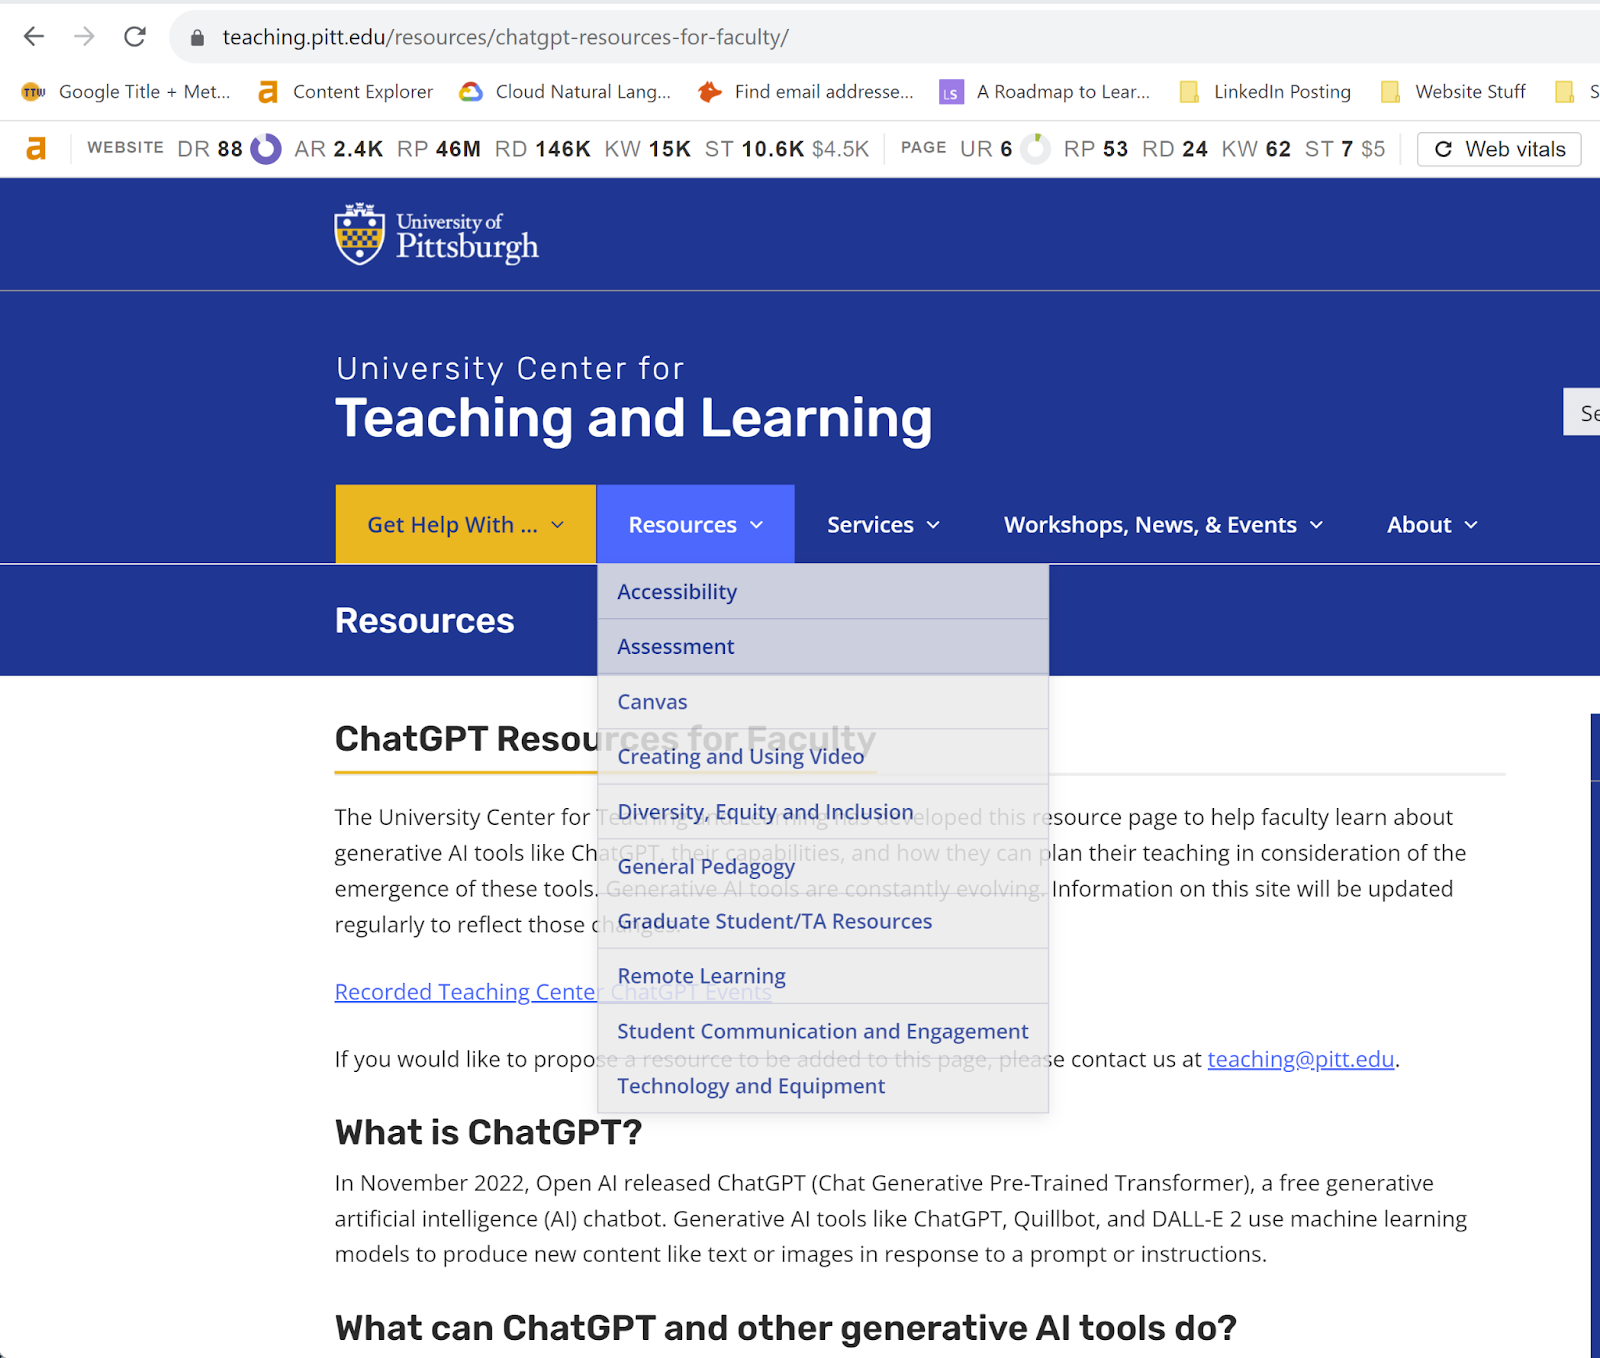Select Assessment from the Resources menu
Screen dimensions: 1600x1358
tap(823, 647)
